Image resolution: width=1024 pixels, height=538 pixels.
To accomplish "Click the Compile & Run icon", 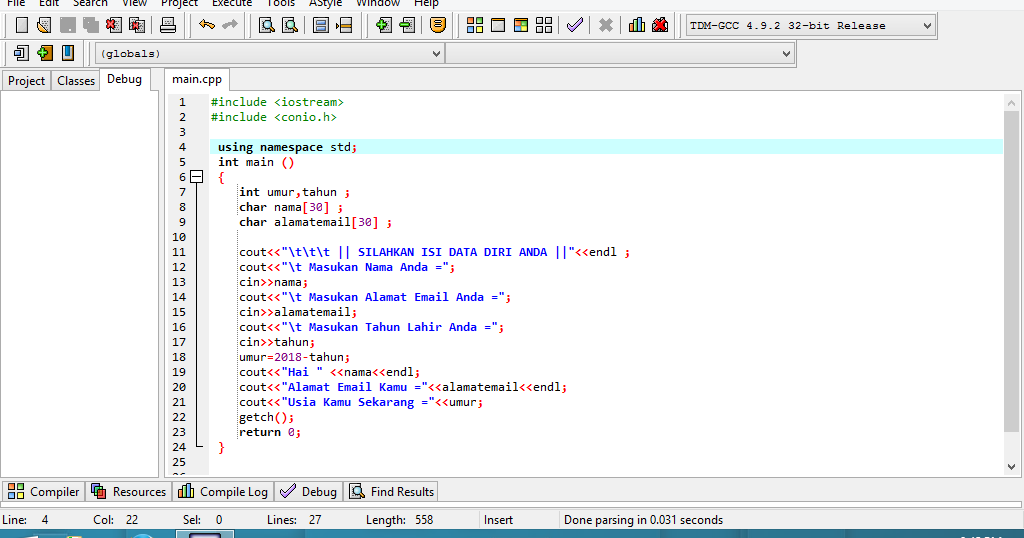I will 520,25.
